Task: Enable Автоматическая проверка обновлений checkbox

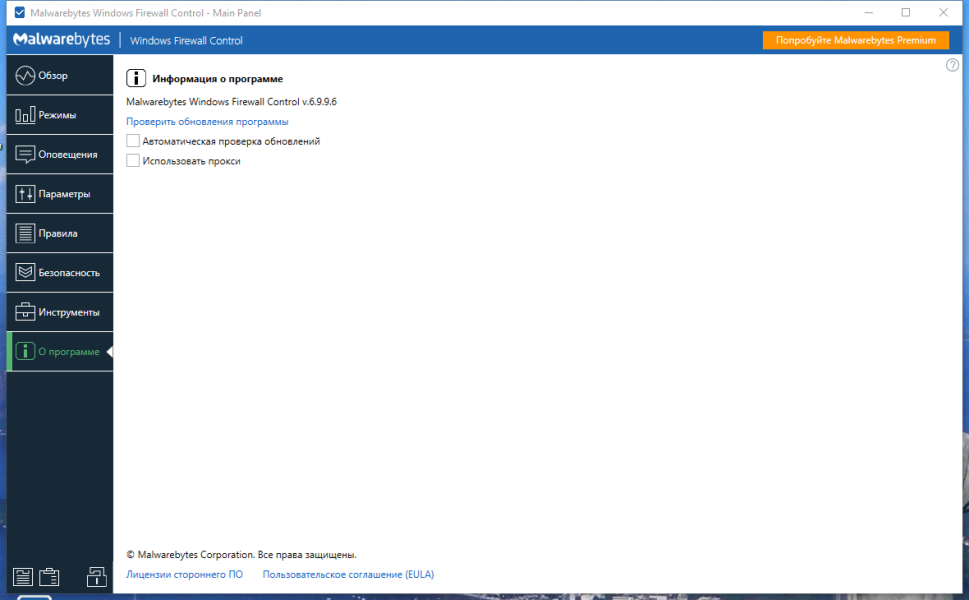Action: coord(133,141)
